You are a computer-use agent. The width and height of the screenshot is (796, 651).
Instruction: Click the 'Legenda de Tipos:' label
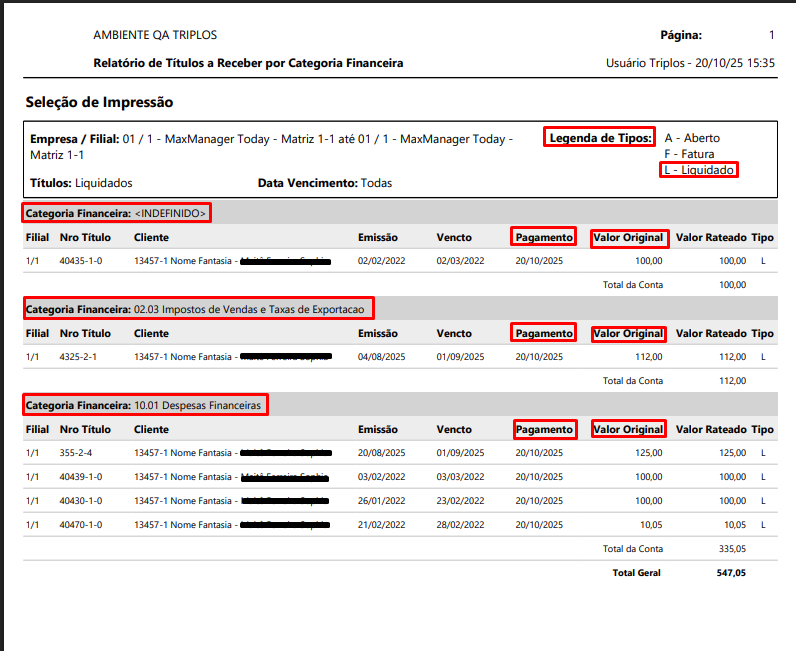pyautogui.click(x=600, y=138)
